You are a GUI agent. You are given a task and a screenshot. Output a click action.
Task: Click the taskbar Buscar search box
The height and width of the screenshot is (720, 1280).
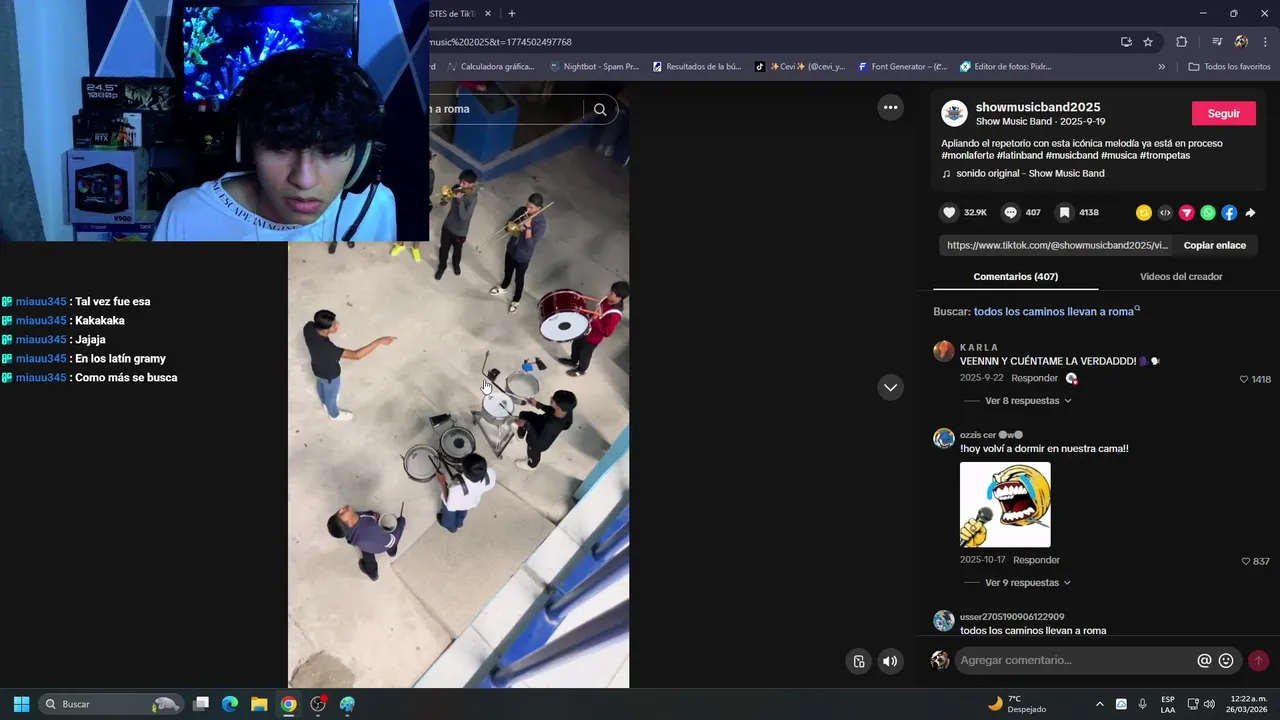tap(111, 704)
